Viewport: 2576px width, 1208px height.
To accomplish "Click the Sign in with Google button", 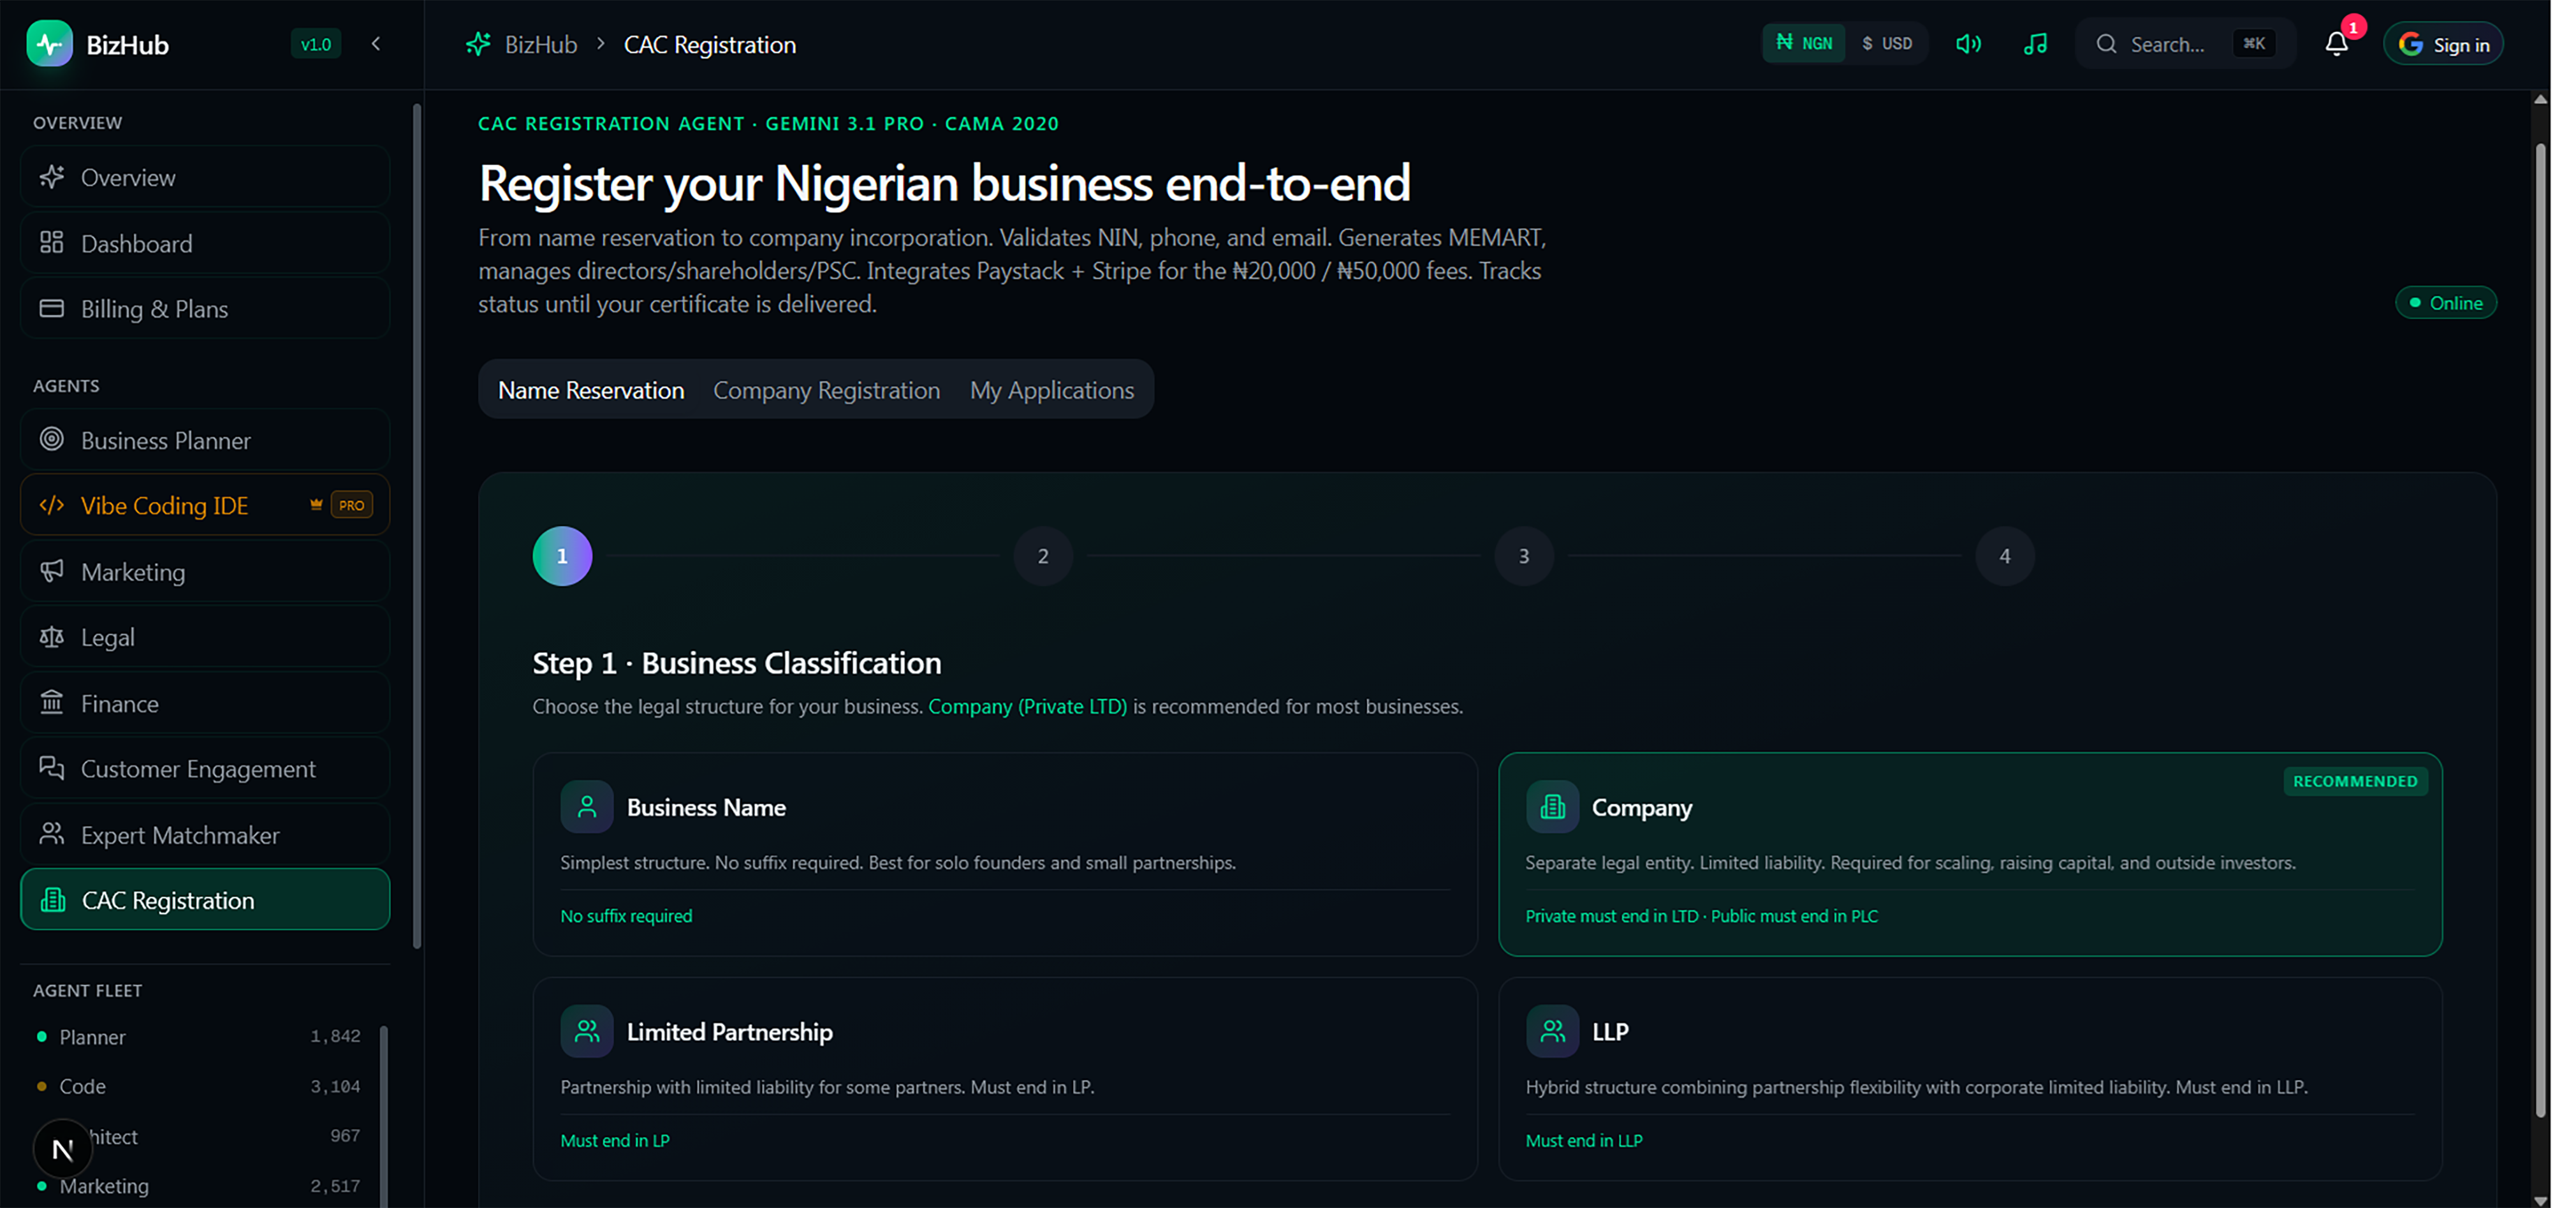I will pyautogui.click(x=2443, y=44).
